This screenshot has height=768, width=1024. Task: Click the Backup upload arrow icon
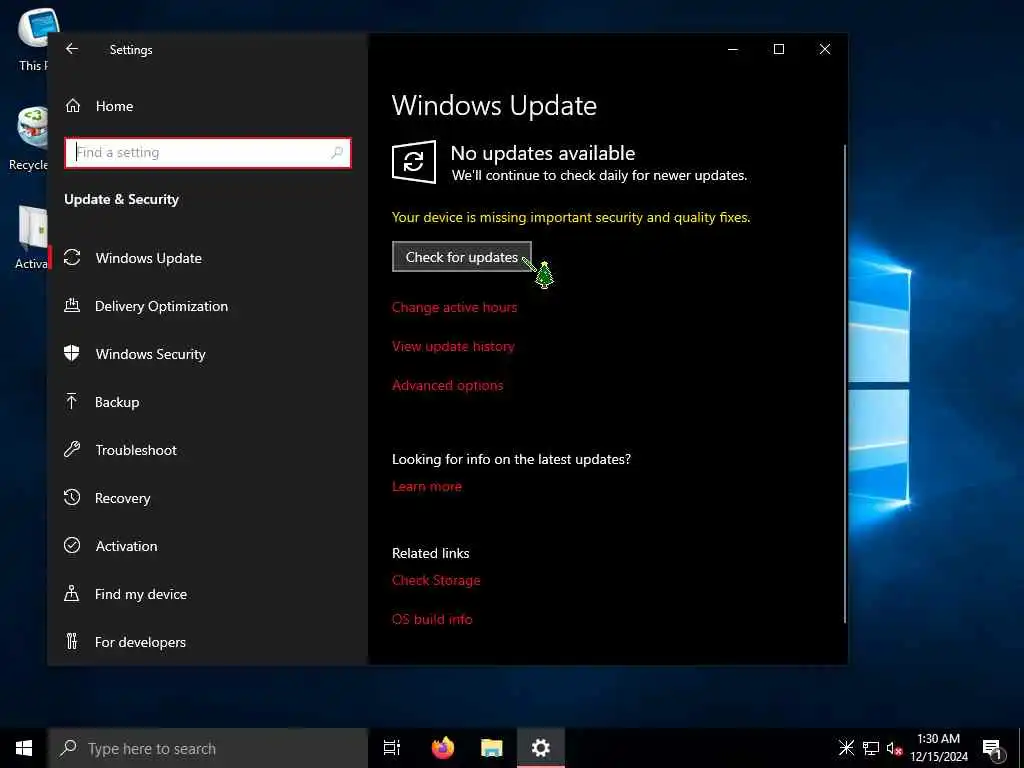pyautogui.click(x=72, y=401)
